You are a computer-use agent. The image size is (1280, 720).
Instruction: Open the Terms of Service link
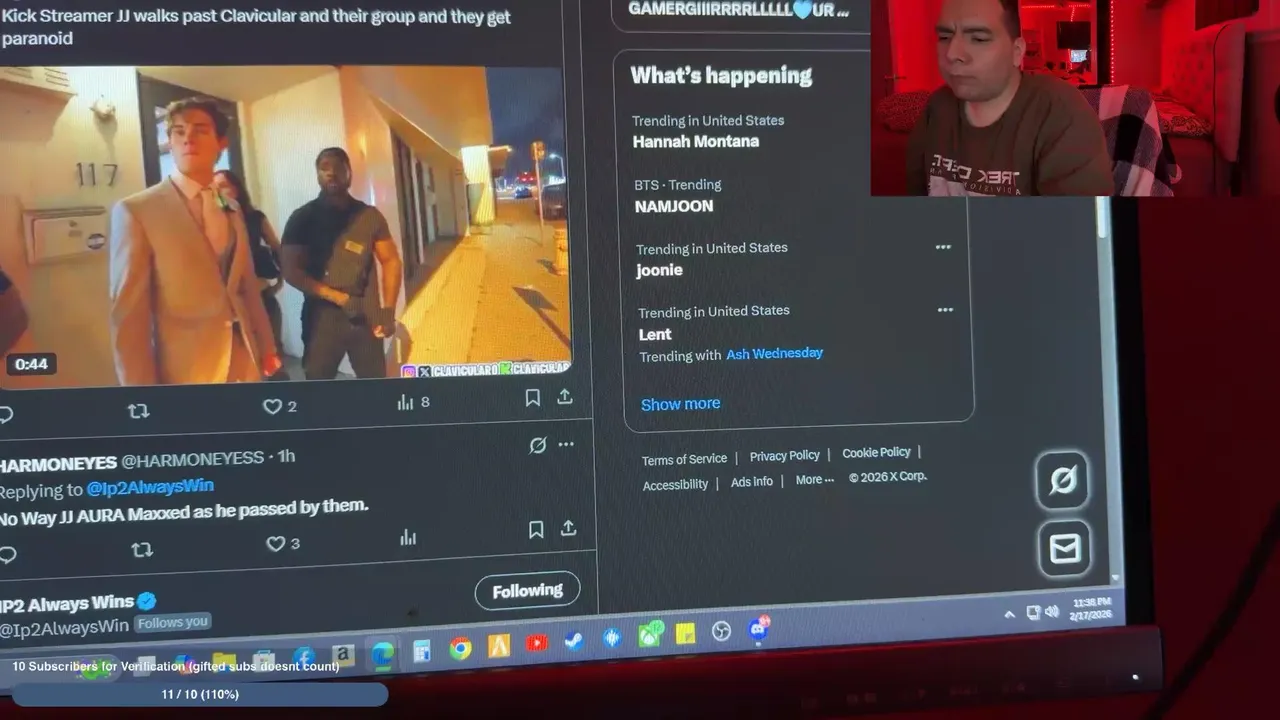pos(684,460)
